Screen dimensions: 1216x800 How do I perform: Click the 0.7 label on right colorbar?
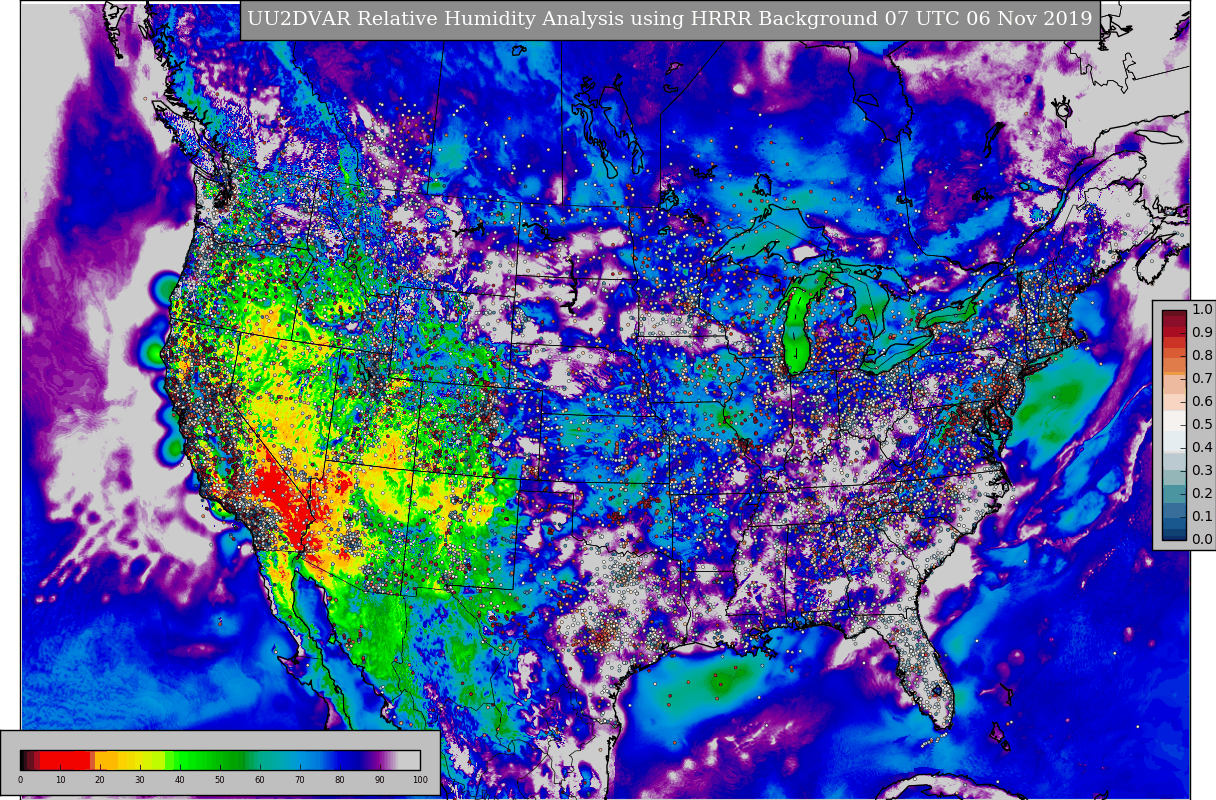point(1202,379)
